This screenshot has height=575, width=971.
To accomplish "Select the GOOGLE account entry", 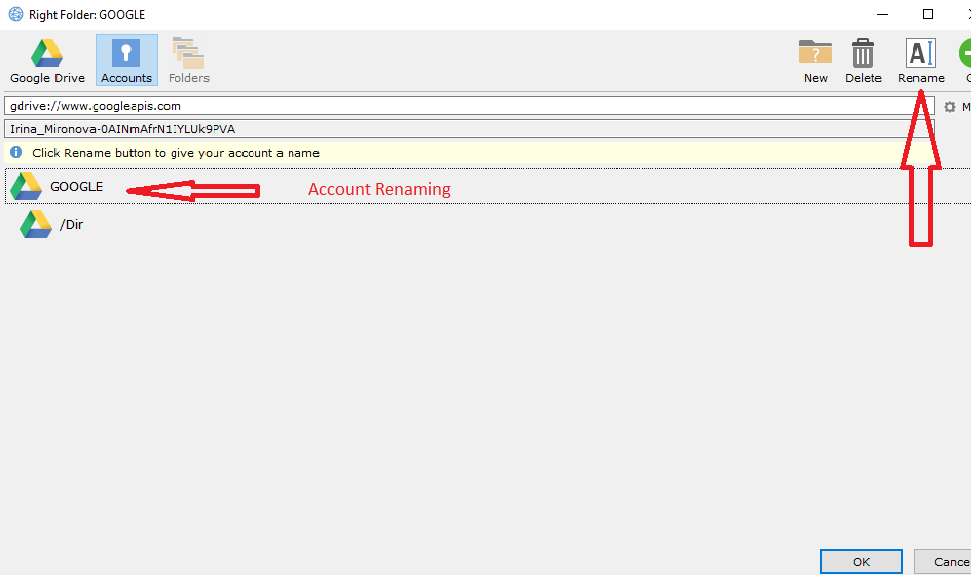I will [76, 187].
